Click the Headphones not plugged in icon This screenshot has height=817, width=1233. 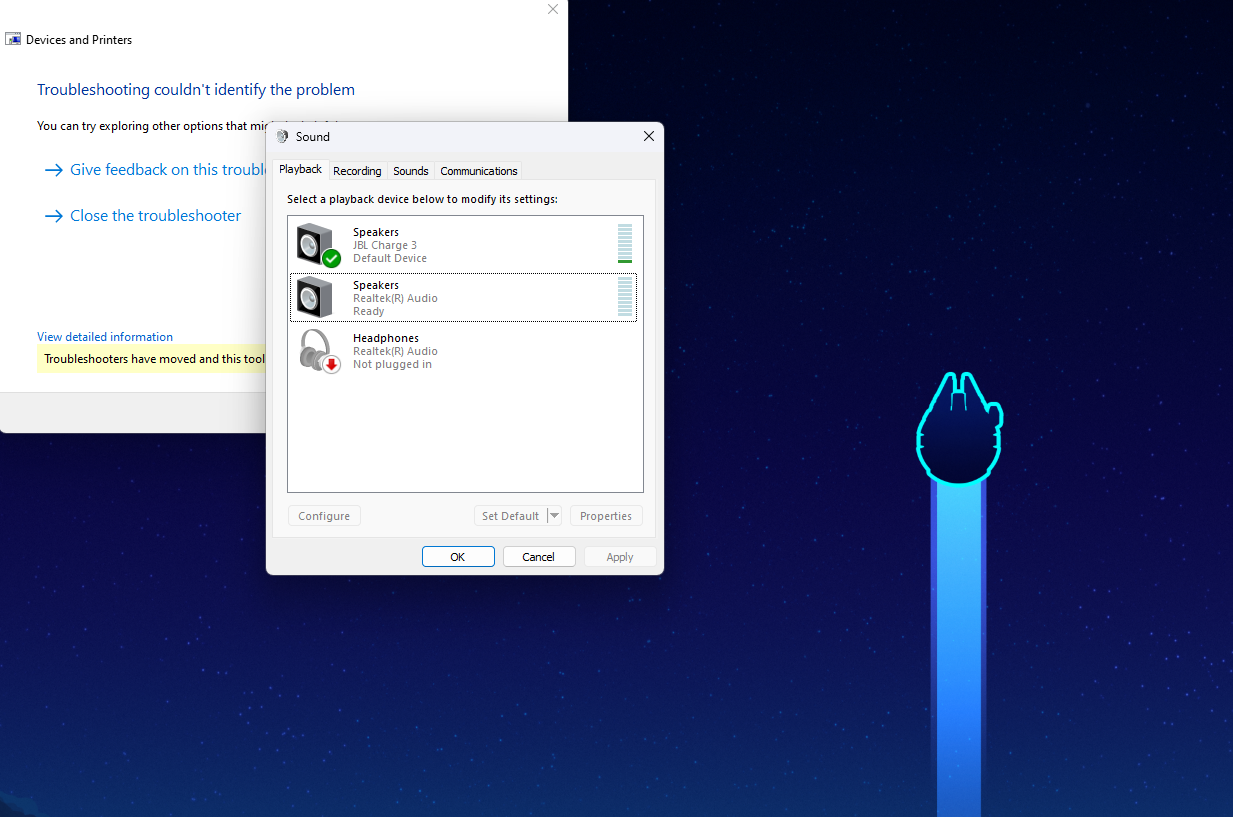point(318,350)
